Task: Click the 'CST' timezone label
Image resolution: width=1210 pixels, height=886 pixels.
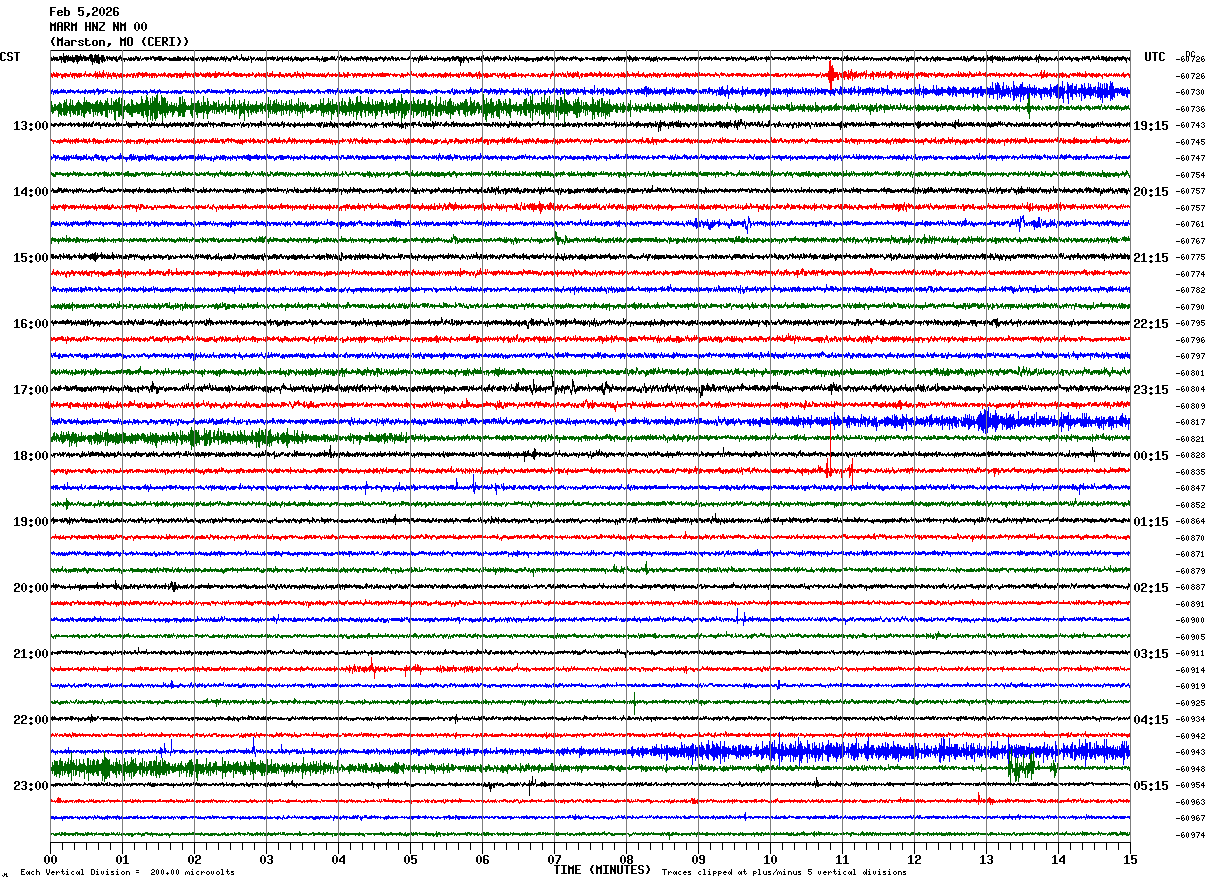Action: (x=10, y=57)
